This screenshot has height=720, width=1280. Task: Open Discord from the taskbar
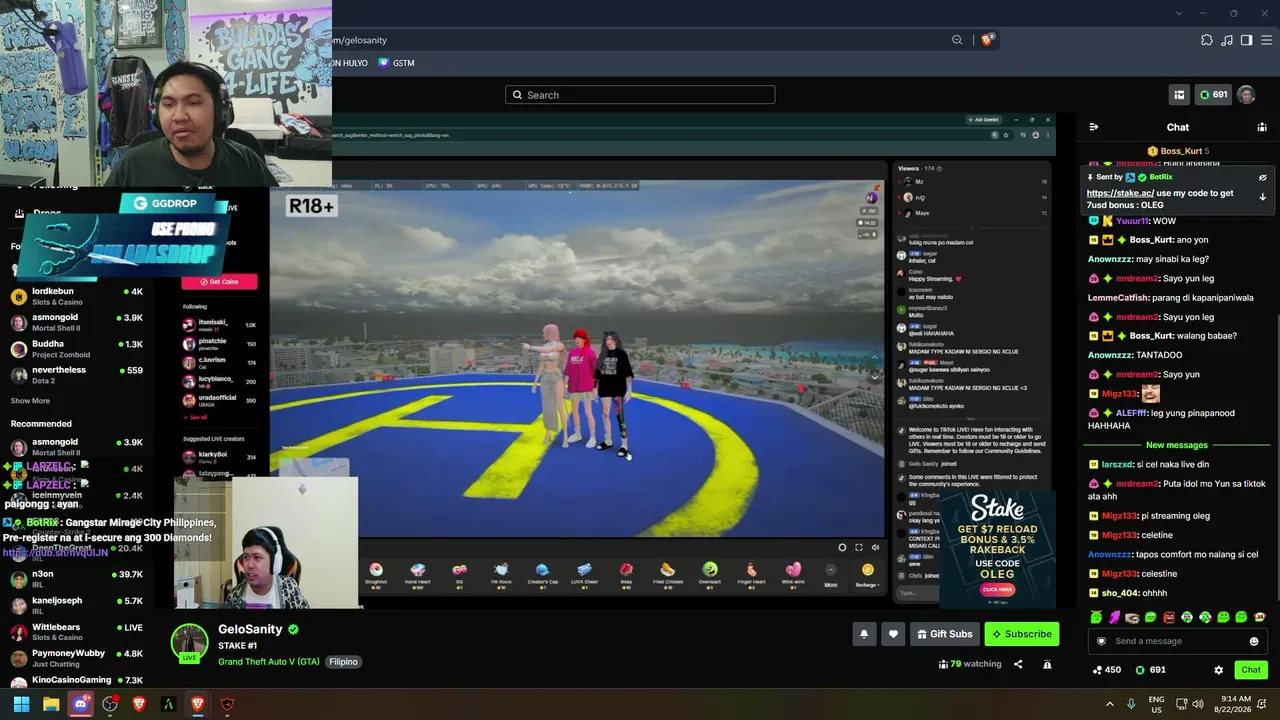[x=81, y=704]
